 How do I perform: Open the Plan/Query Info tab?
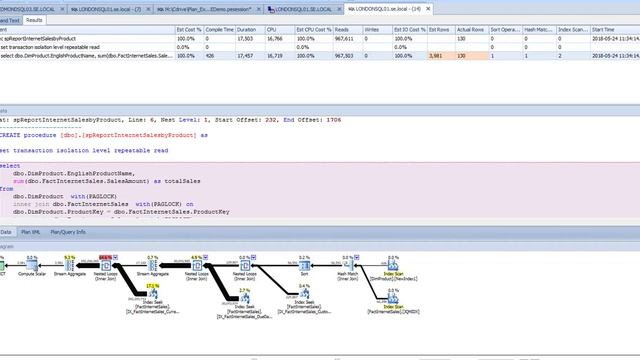pos(68,232)
